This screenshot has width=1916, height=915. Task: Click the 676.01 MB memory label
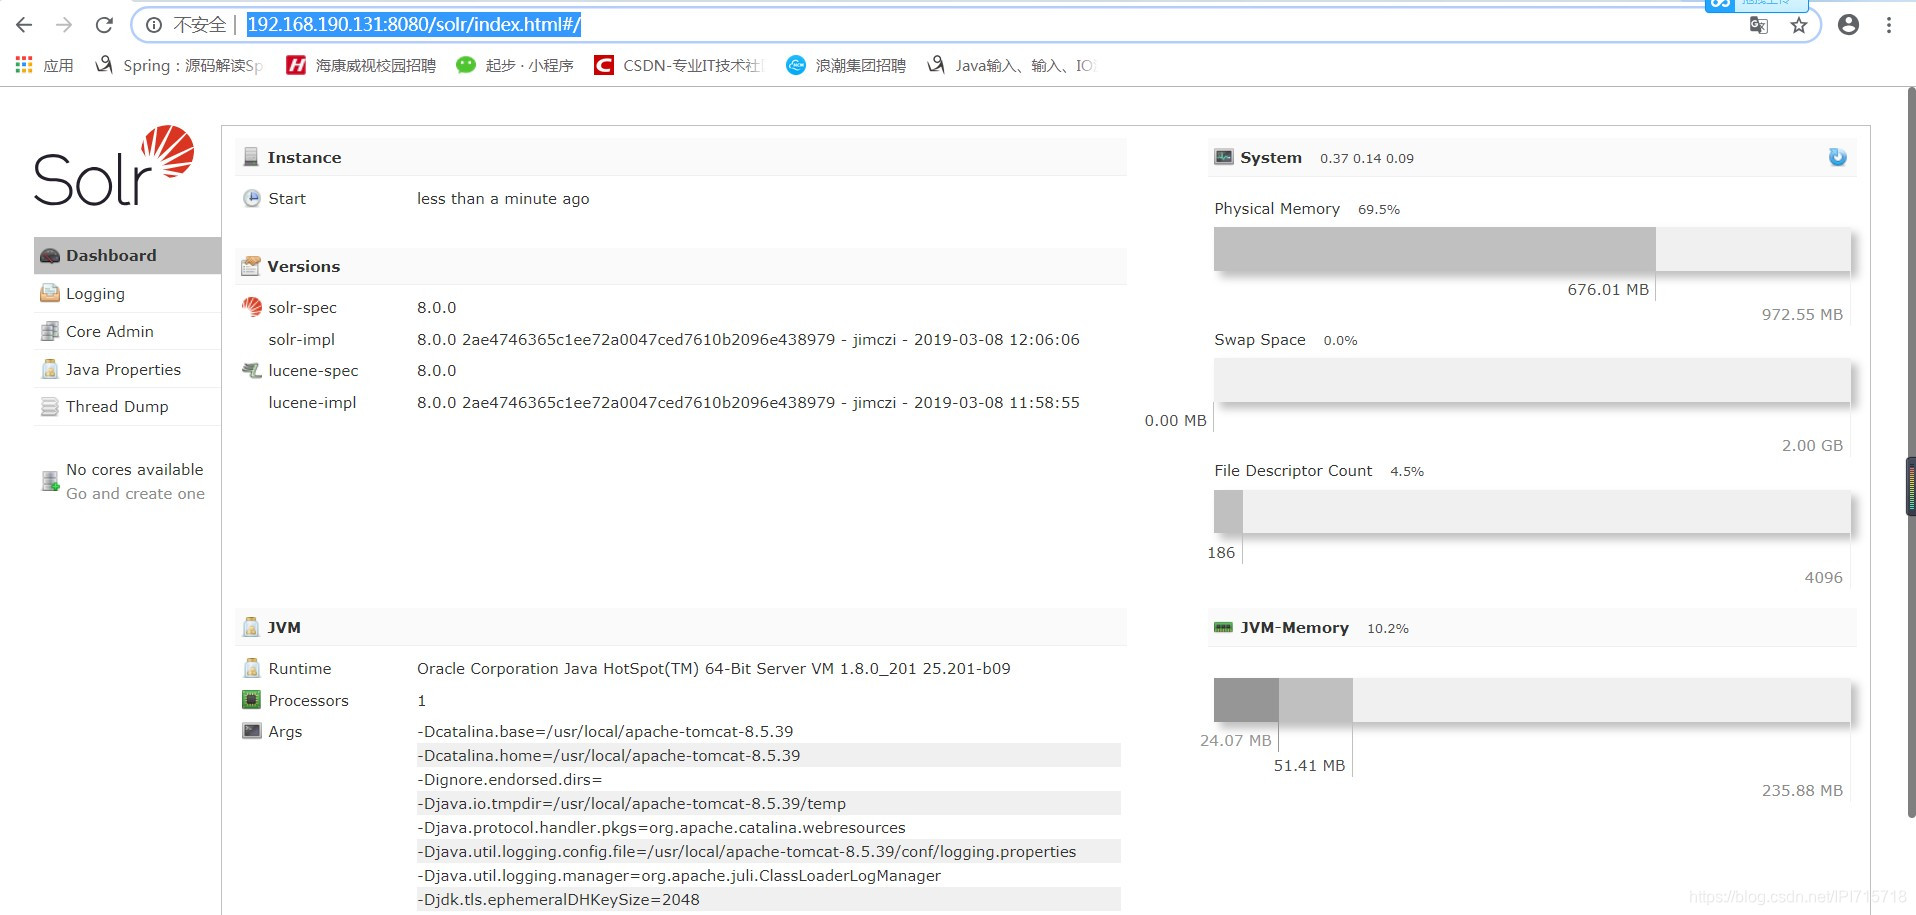tap(1608, 289)
